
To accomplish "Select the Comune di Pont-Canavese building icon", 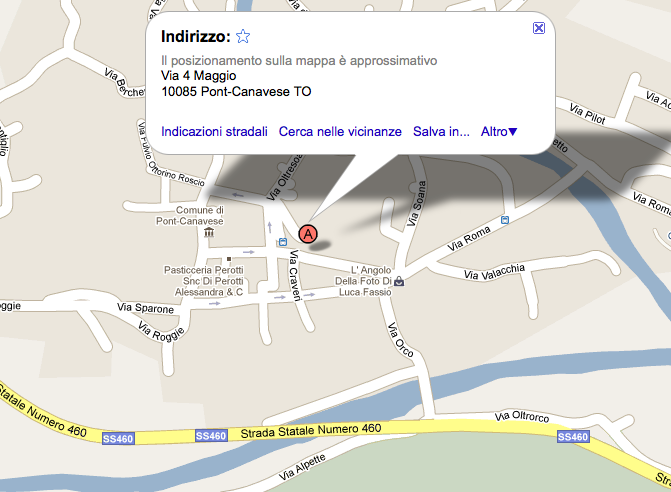I will coord(209,232).
